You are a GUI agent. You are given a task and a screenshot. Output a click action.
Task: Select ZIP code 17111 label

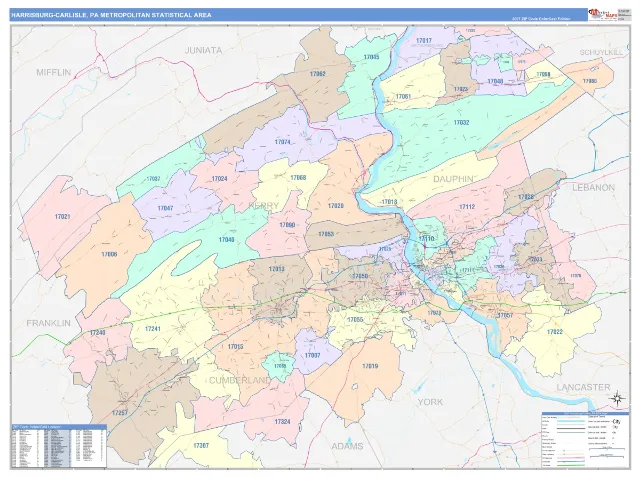click(x=468, y=270)
